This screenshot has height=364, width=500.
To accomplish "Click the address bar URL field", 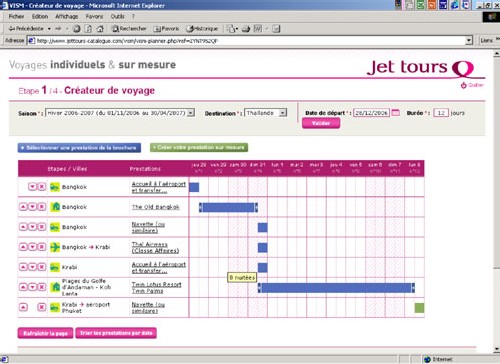I will (247, 41).
